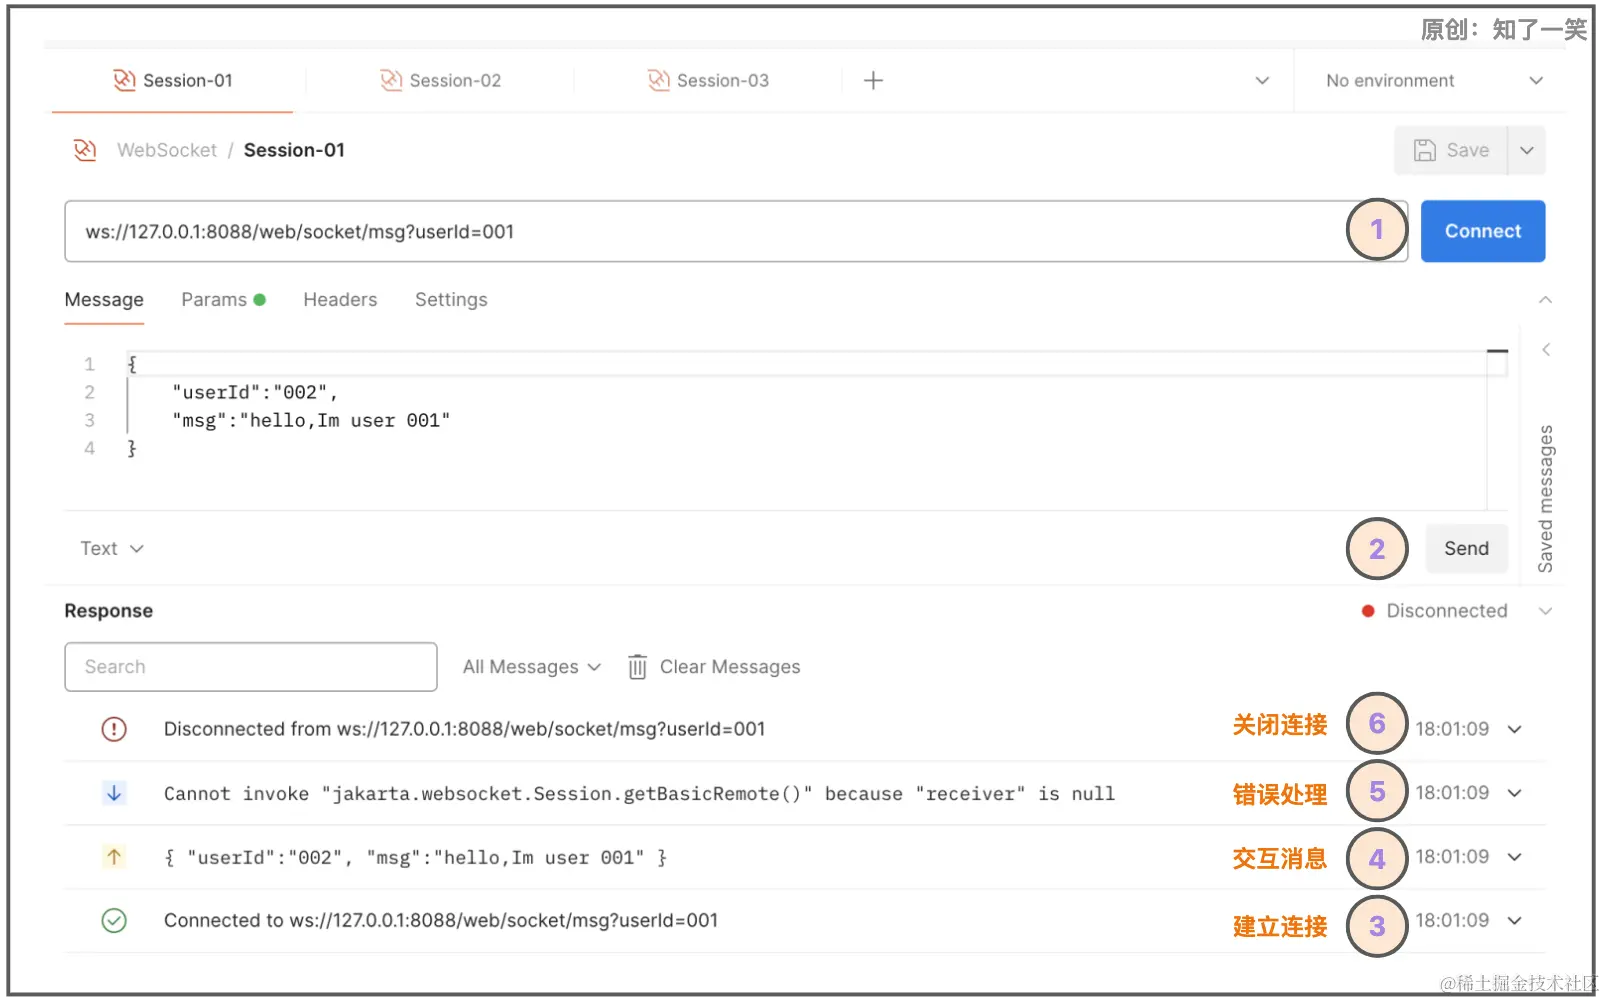Switch to the Session-01 tab
1606x1000 pixels.
click(173, 81)
